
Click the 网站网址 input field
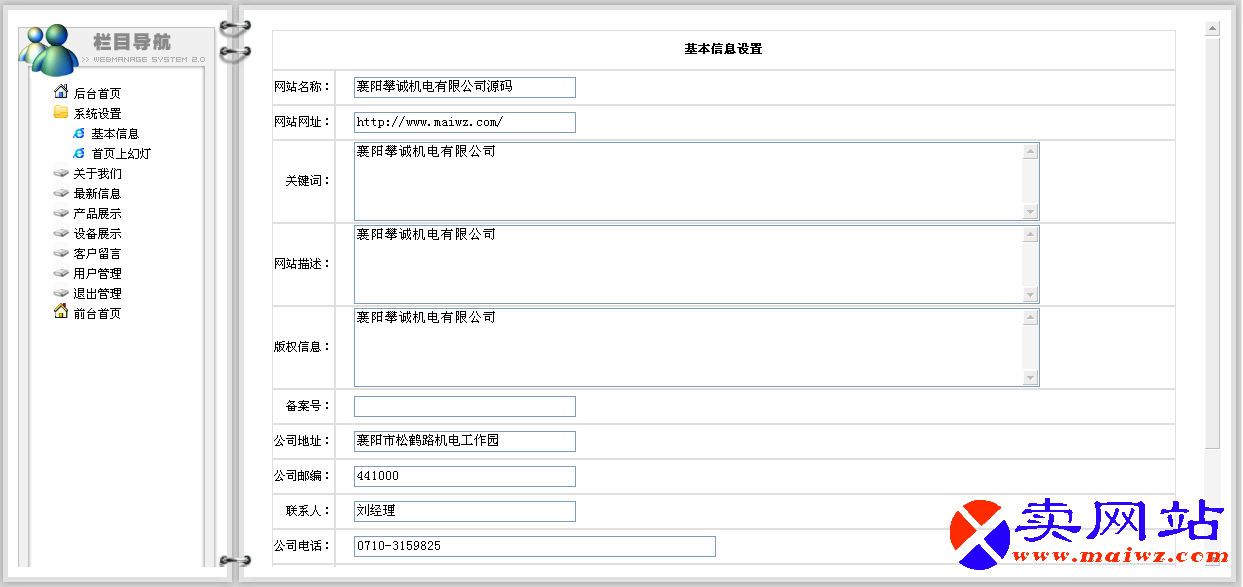click(465, 122)
